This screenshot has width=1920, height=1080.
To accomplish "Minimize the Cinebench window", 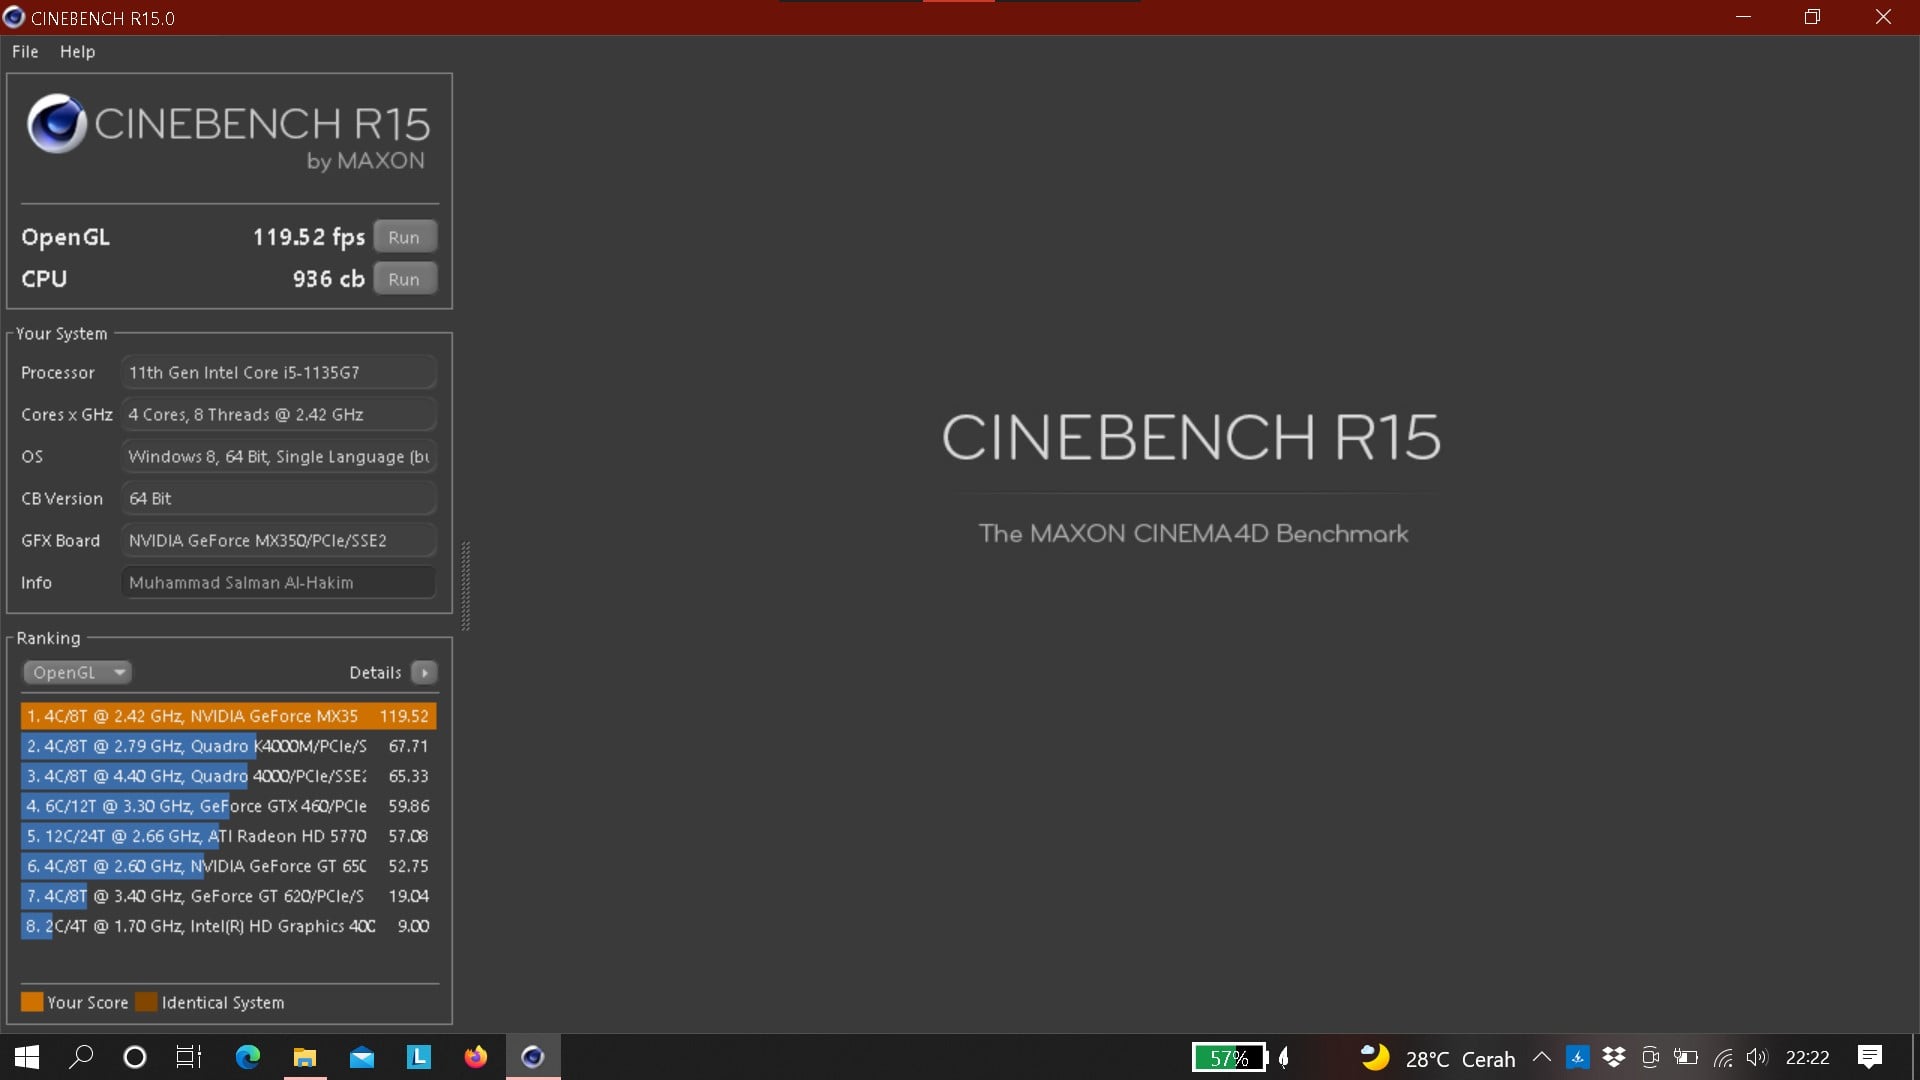I will 1743,17.
